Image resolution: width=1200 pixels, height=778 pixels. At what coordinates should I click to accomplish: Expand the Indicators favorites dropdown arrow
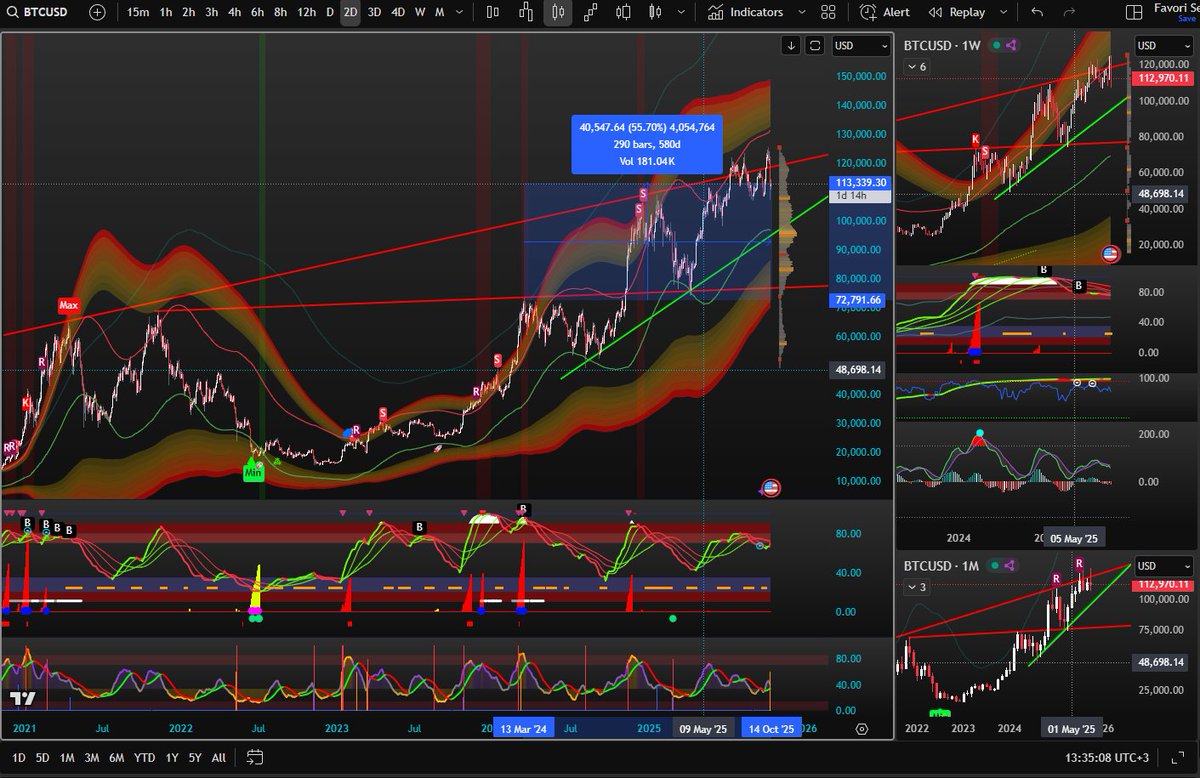801,12
